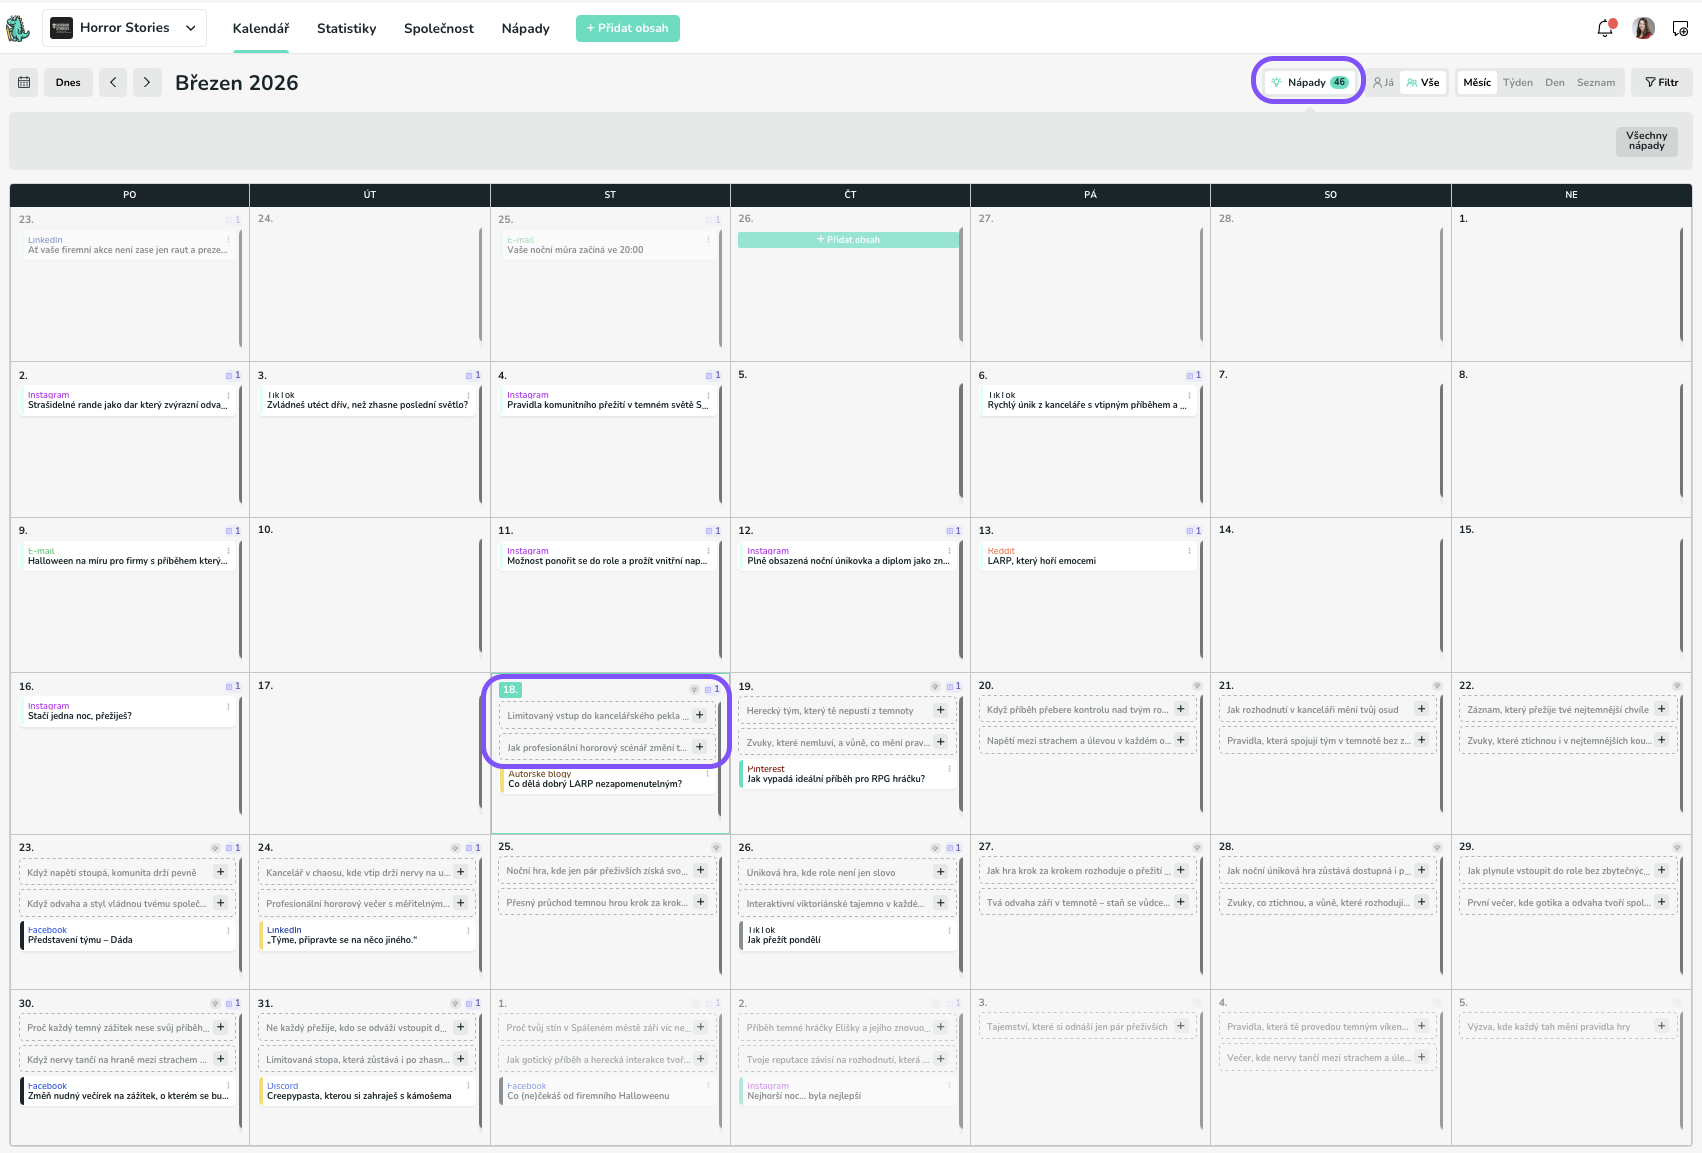
Task: Click the dragon logo icon
Action: pyautogui.click(x=18, y=28)
